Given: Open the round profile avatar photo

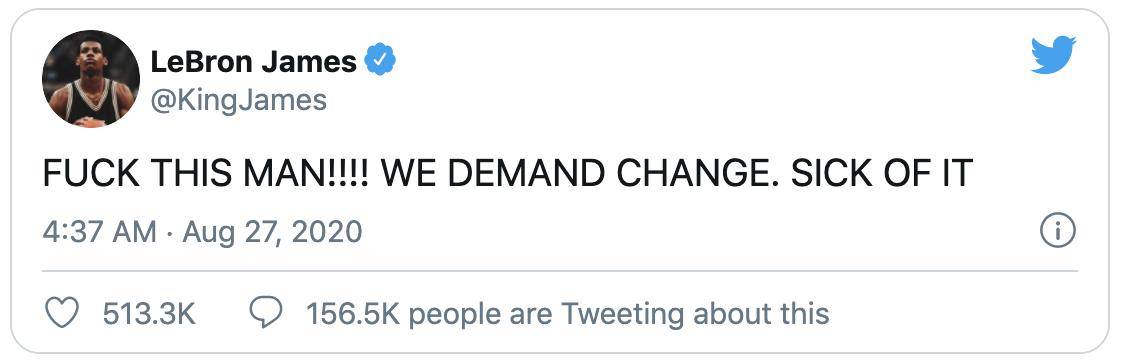Looking at the screenshot, I should [x=91, y=79].
